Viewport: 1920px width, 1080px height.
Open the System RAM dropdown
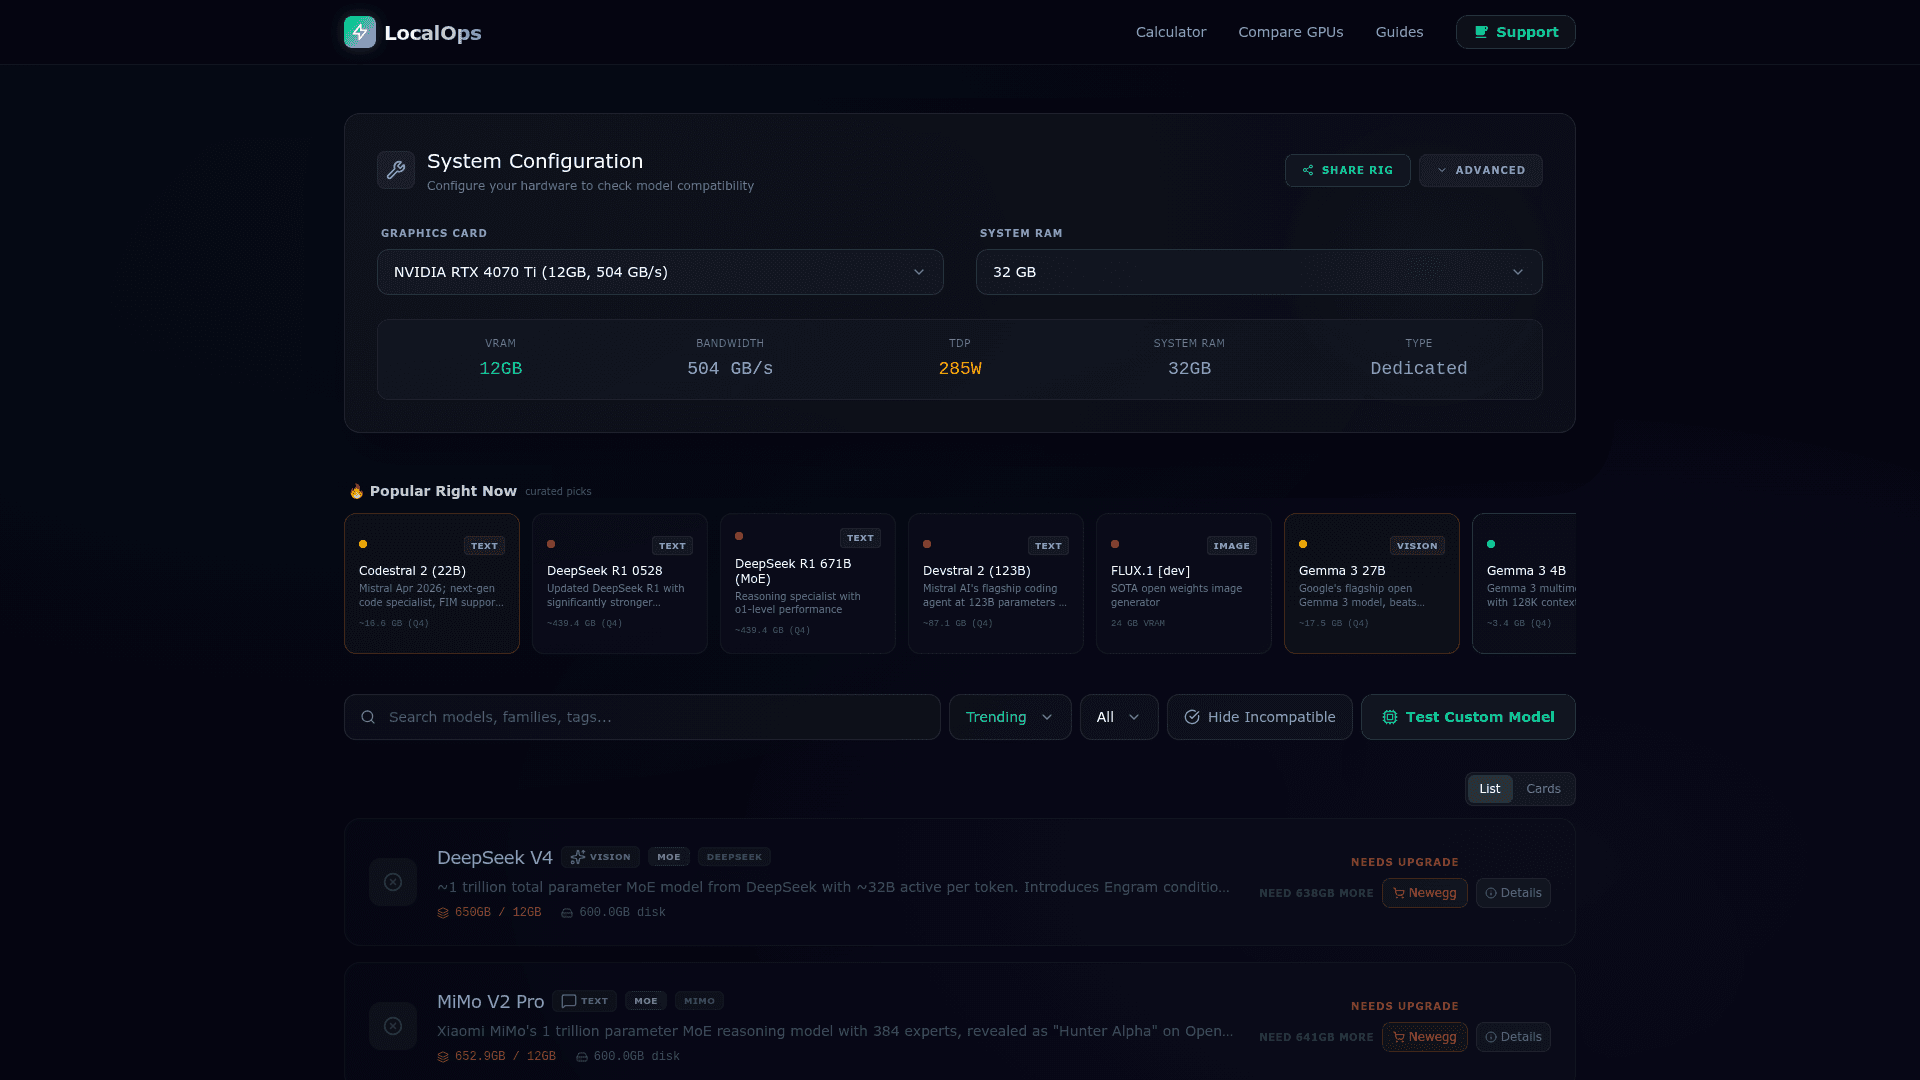pyautogui.click(x=1258, y=272)
